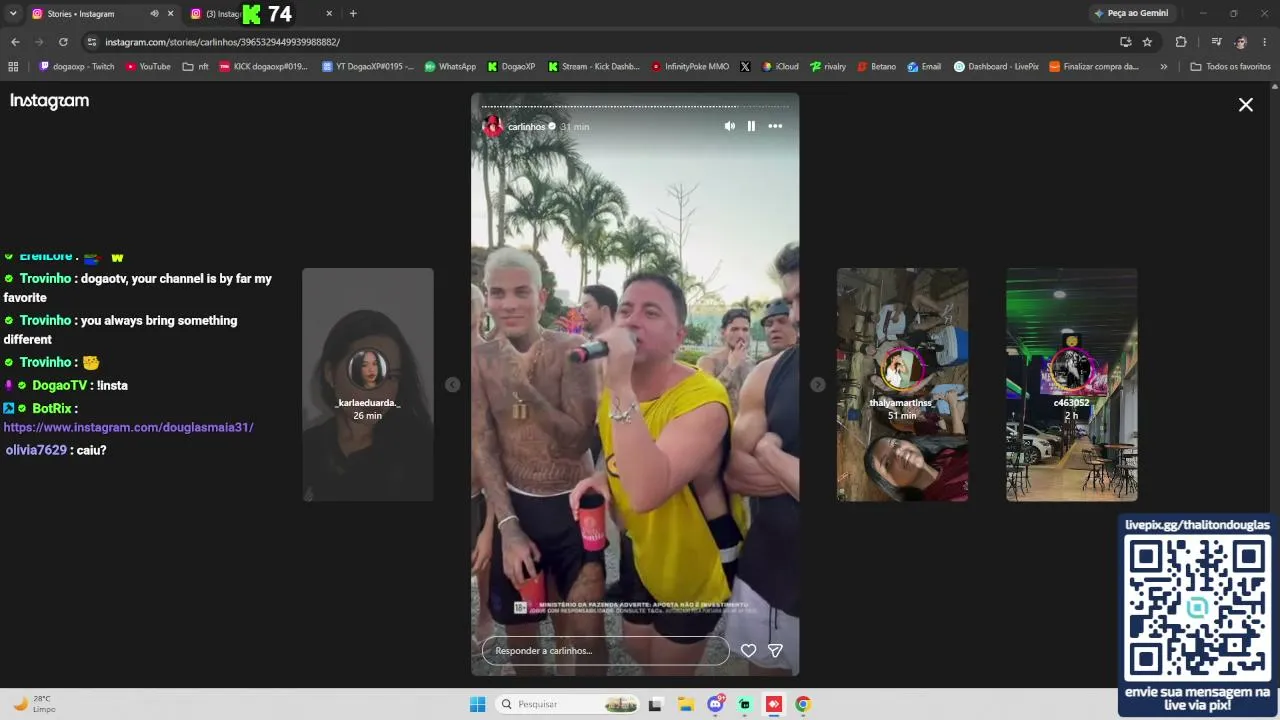Show more bookmarks with the chevron
1280x720 pixels.
pos(1163,67)
